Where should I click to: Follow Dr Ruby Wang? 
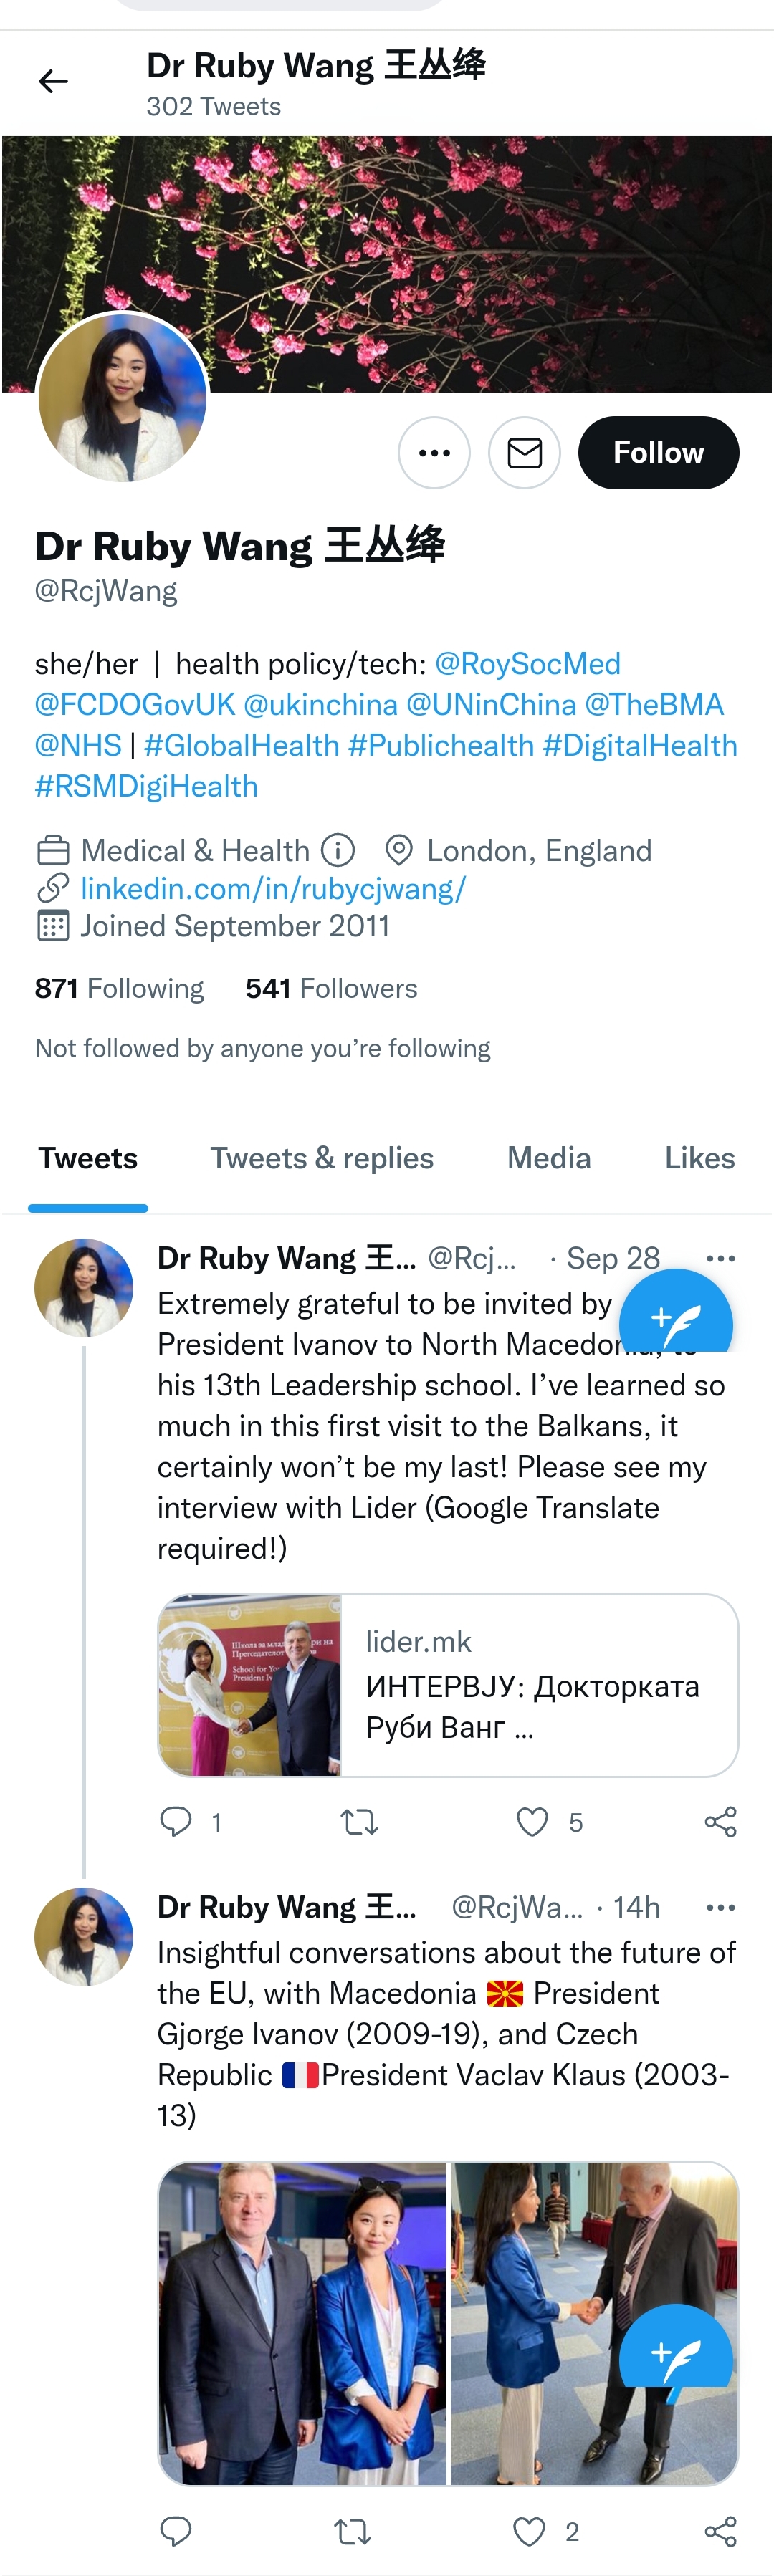(658, 453)
